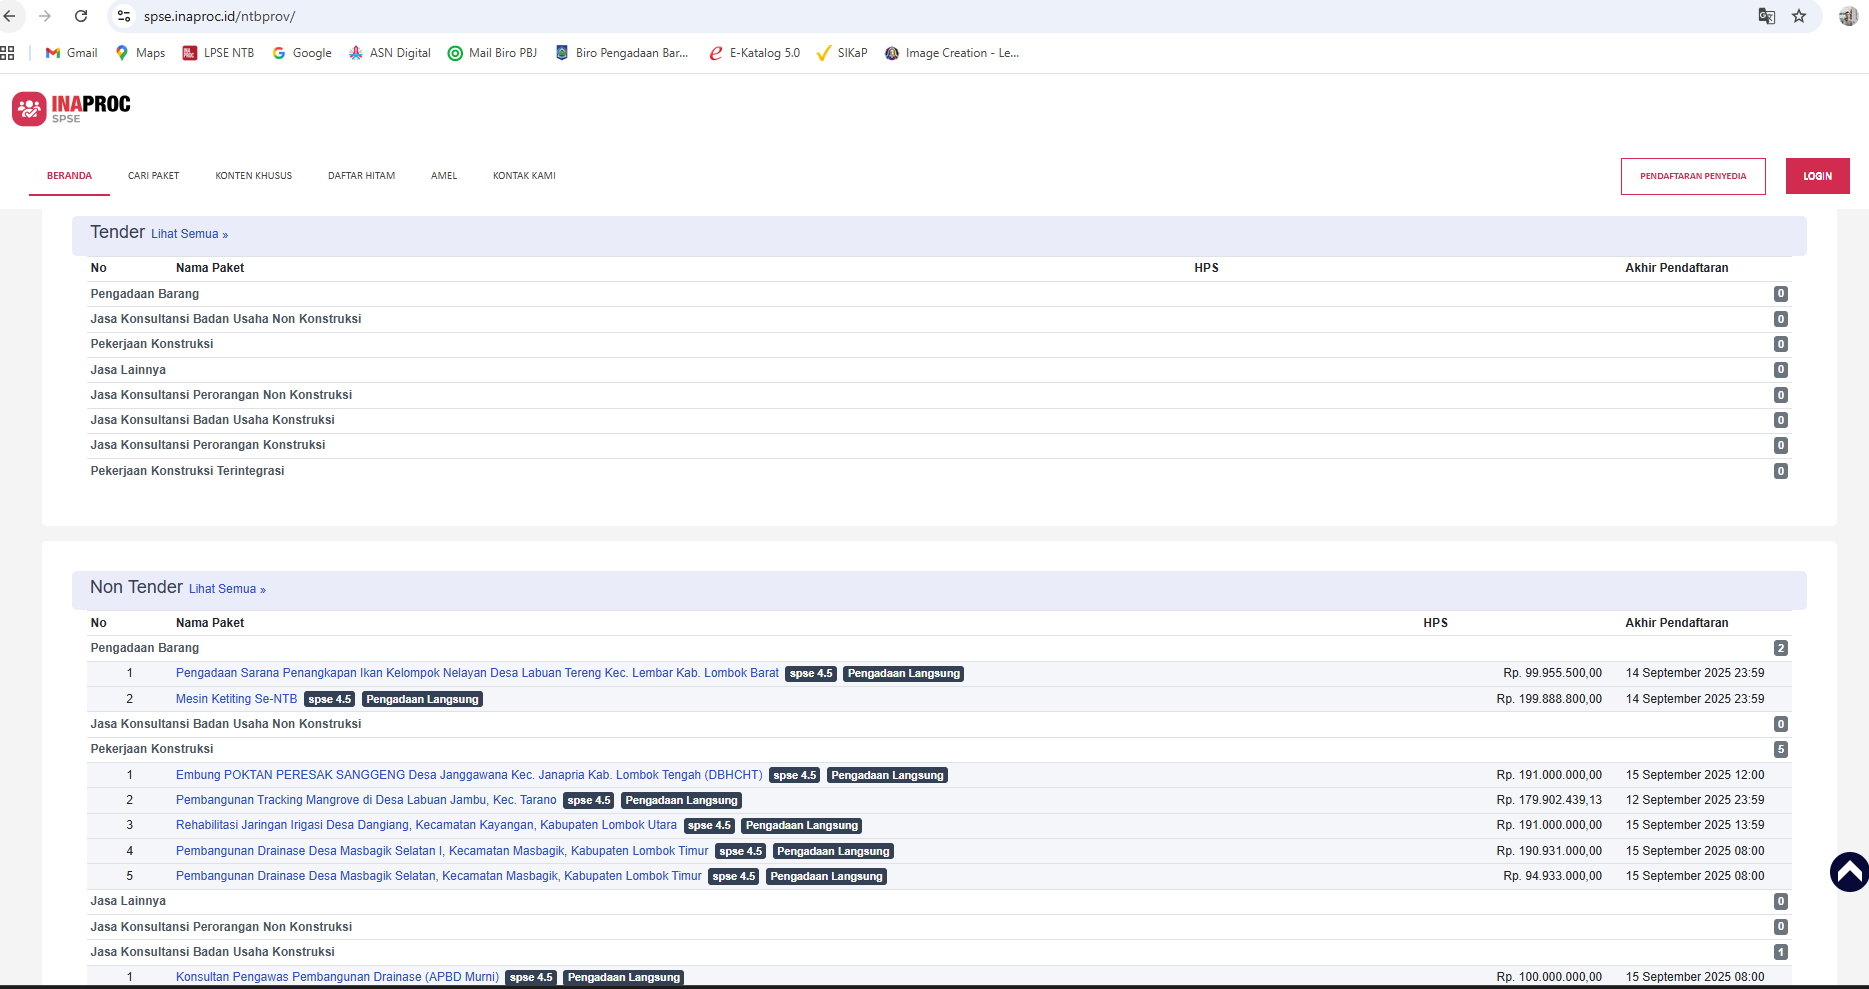Screen dimensions: 1869x989
Task: Open the Google Translate page icon
Action: 1767,16
